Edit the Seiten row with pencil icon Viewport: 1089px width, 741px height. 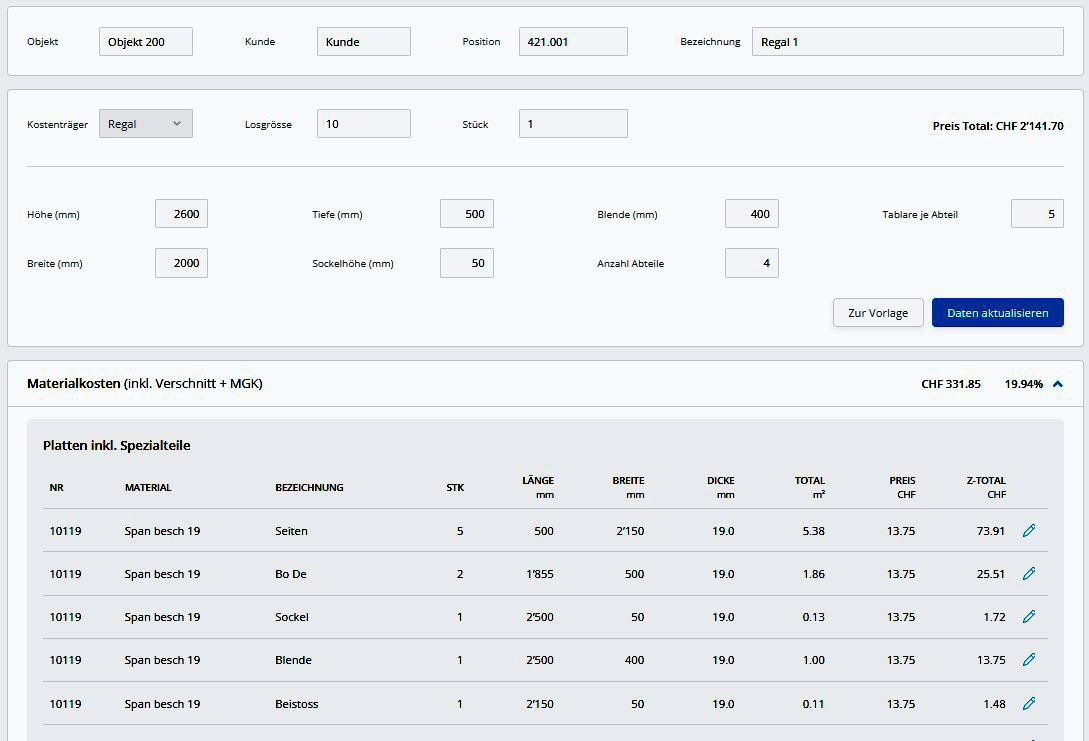1029,531
